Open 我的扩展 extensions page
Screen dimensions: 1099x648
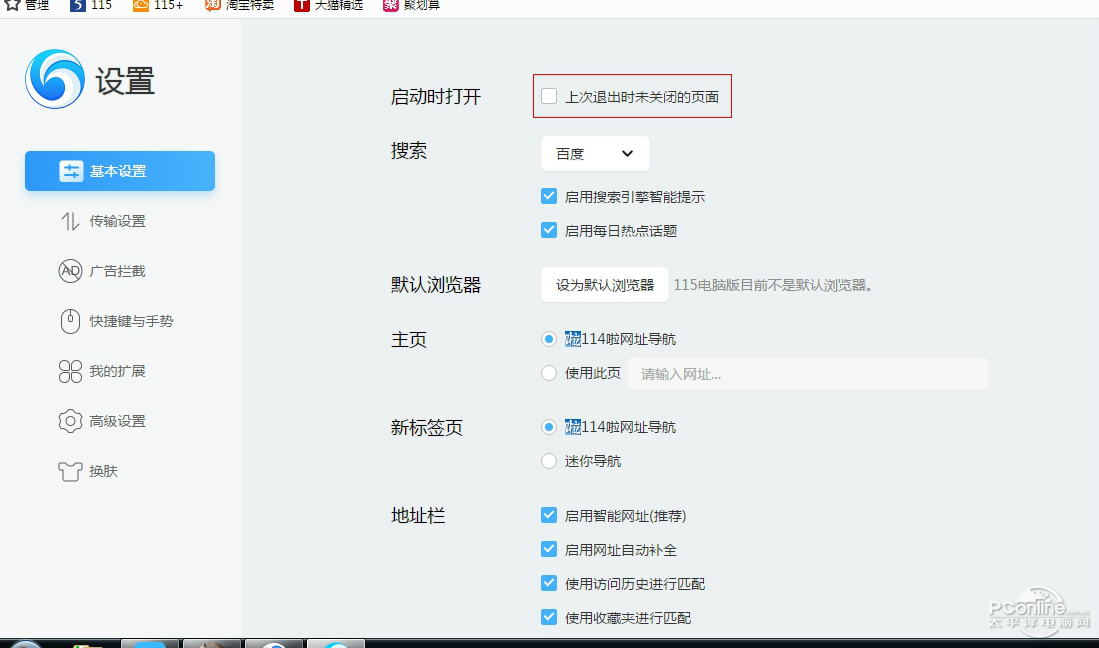[102, 371]
